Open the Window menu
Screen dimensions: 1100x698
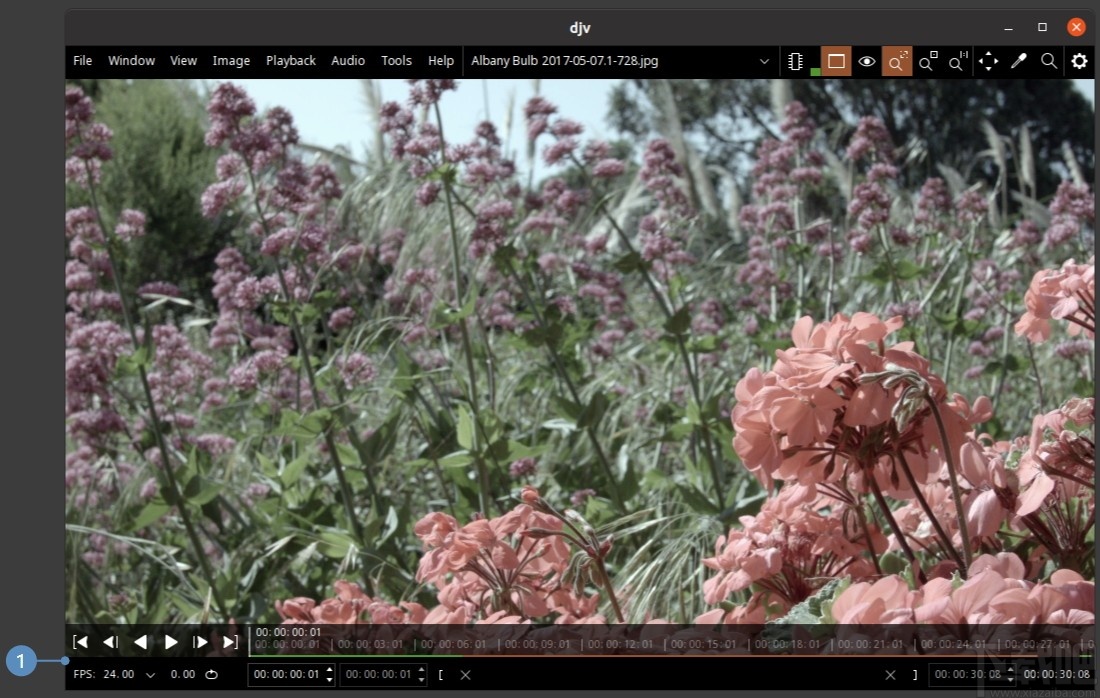coord(131,61)
